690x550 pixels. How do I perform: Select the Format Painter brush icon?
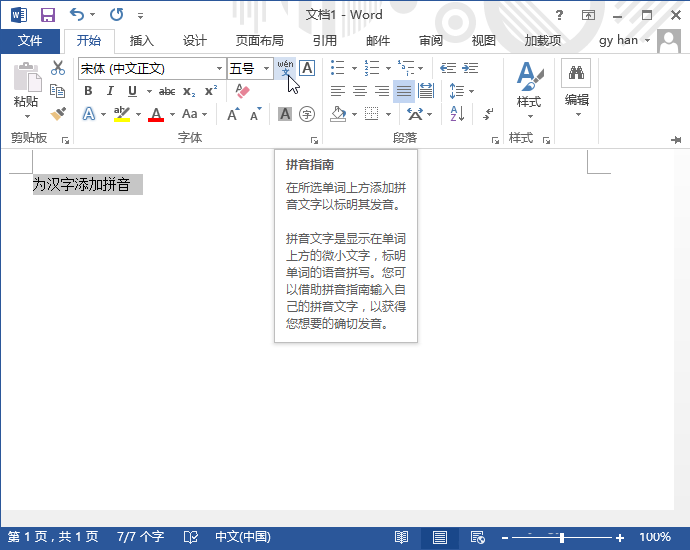(x=58, y=114)
